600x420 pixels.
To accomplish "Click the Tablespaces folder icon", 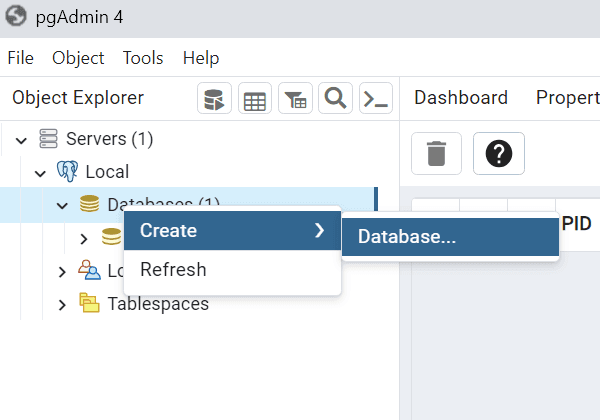I will click(89, 304).
